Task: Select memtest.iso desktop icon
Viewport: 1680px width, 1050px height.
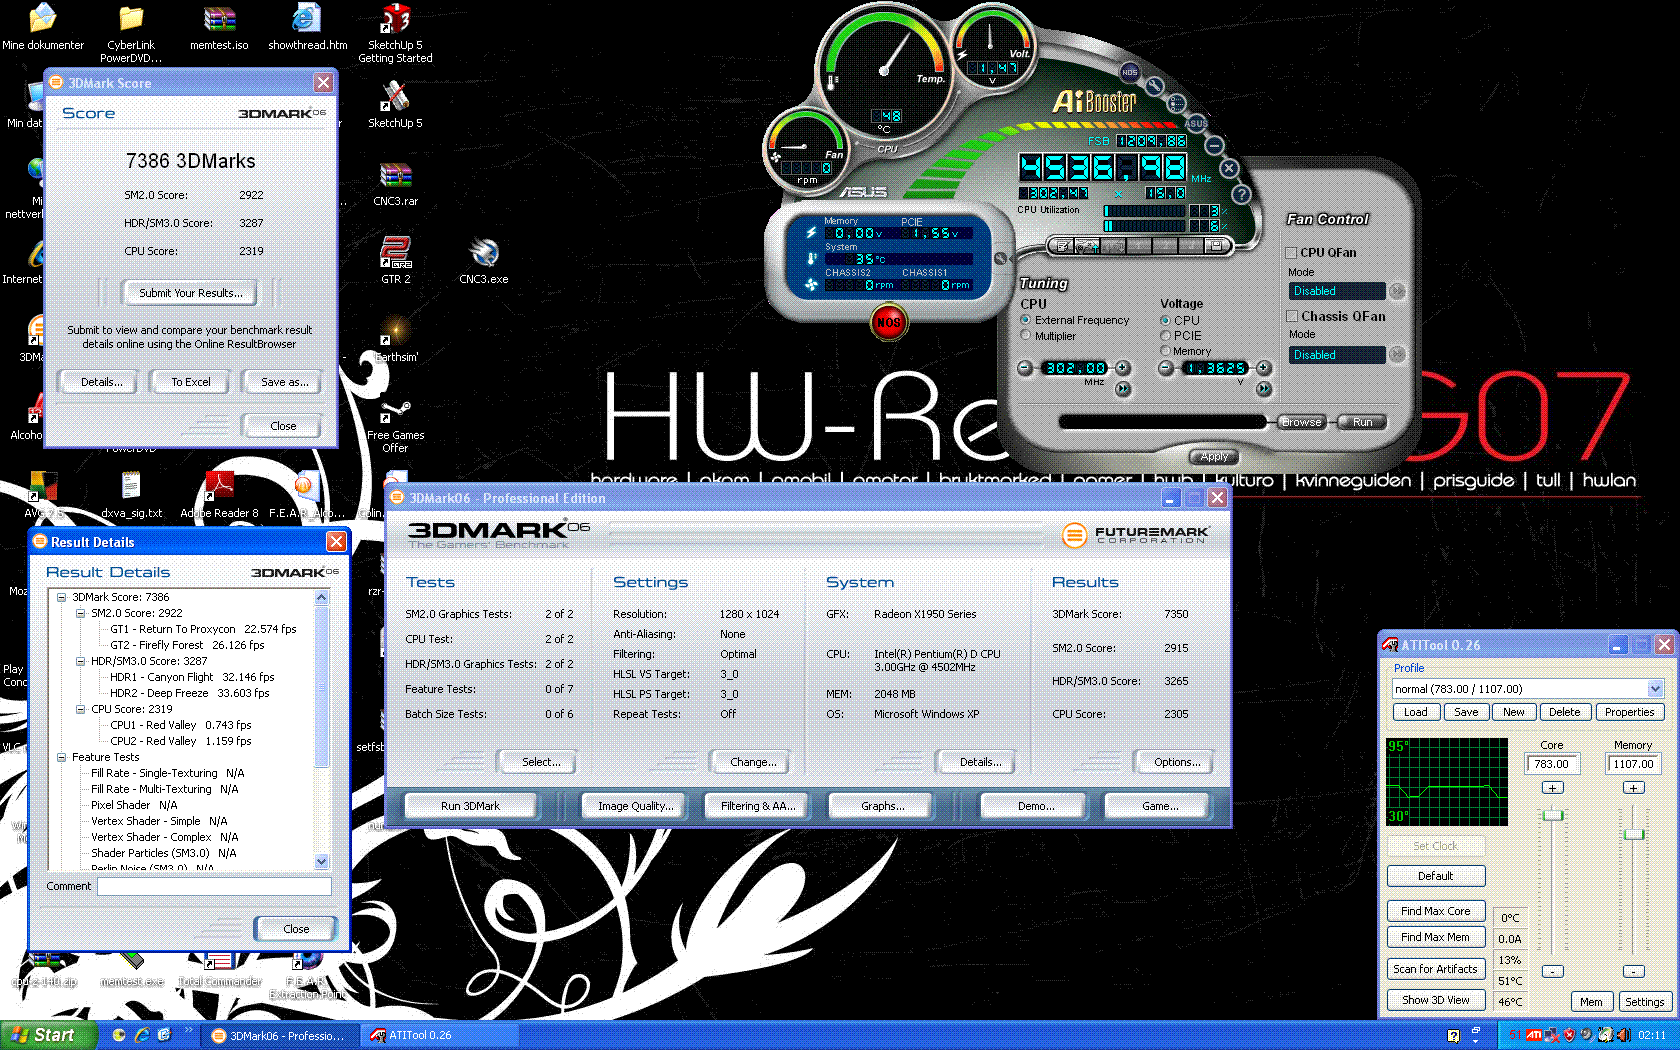Action: tap(219, 27)
